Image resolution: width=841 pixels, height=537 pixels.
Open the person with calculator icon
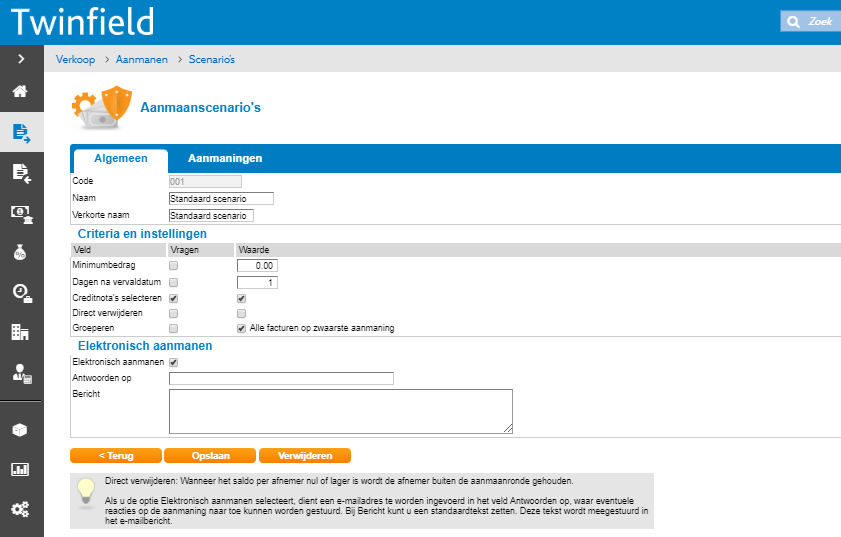21,373
